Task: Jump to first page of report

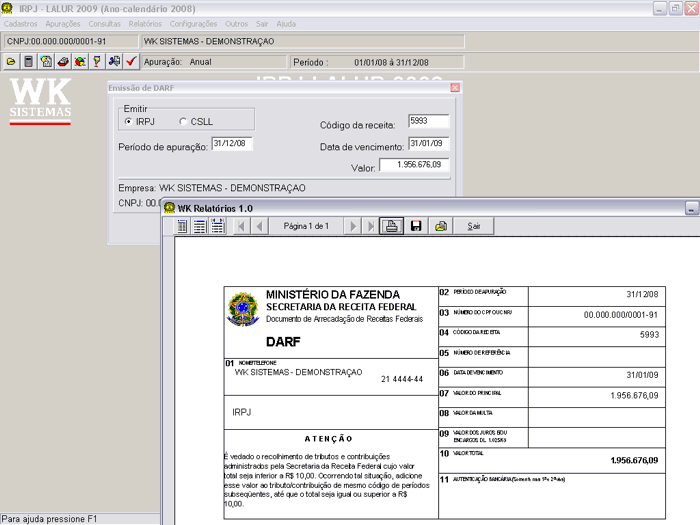Action: point(240,227)
